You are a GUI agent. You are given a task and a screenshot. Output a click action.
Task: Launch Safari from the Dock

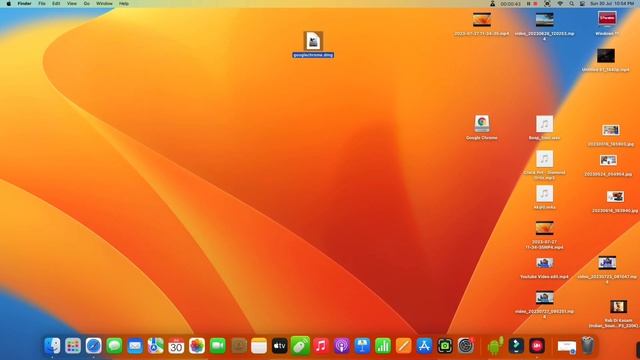(x=93, y=346)
